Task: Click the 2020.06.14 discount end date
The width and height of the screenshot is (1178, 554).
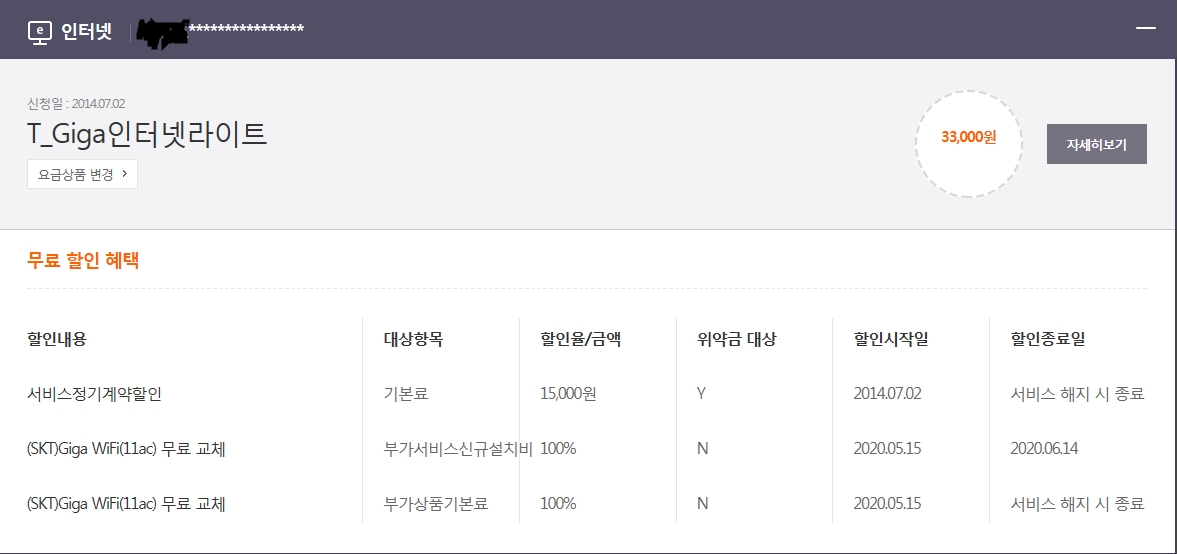Action: coord(1044,448)
